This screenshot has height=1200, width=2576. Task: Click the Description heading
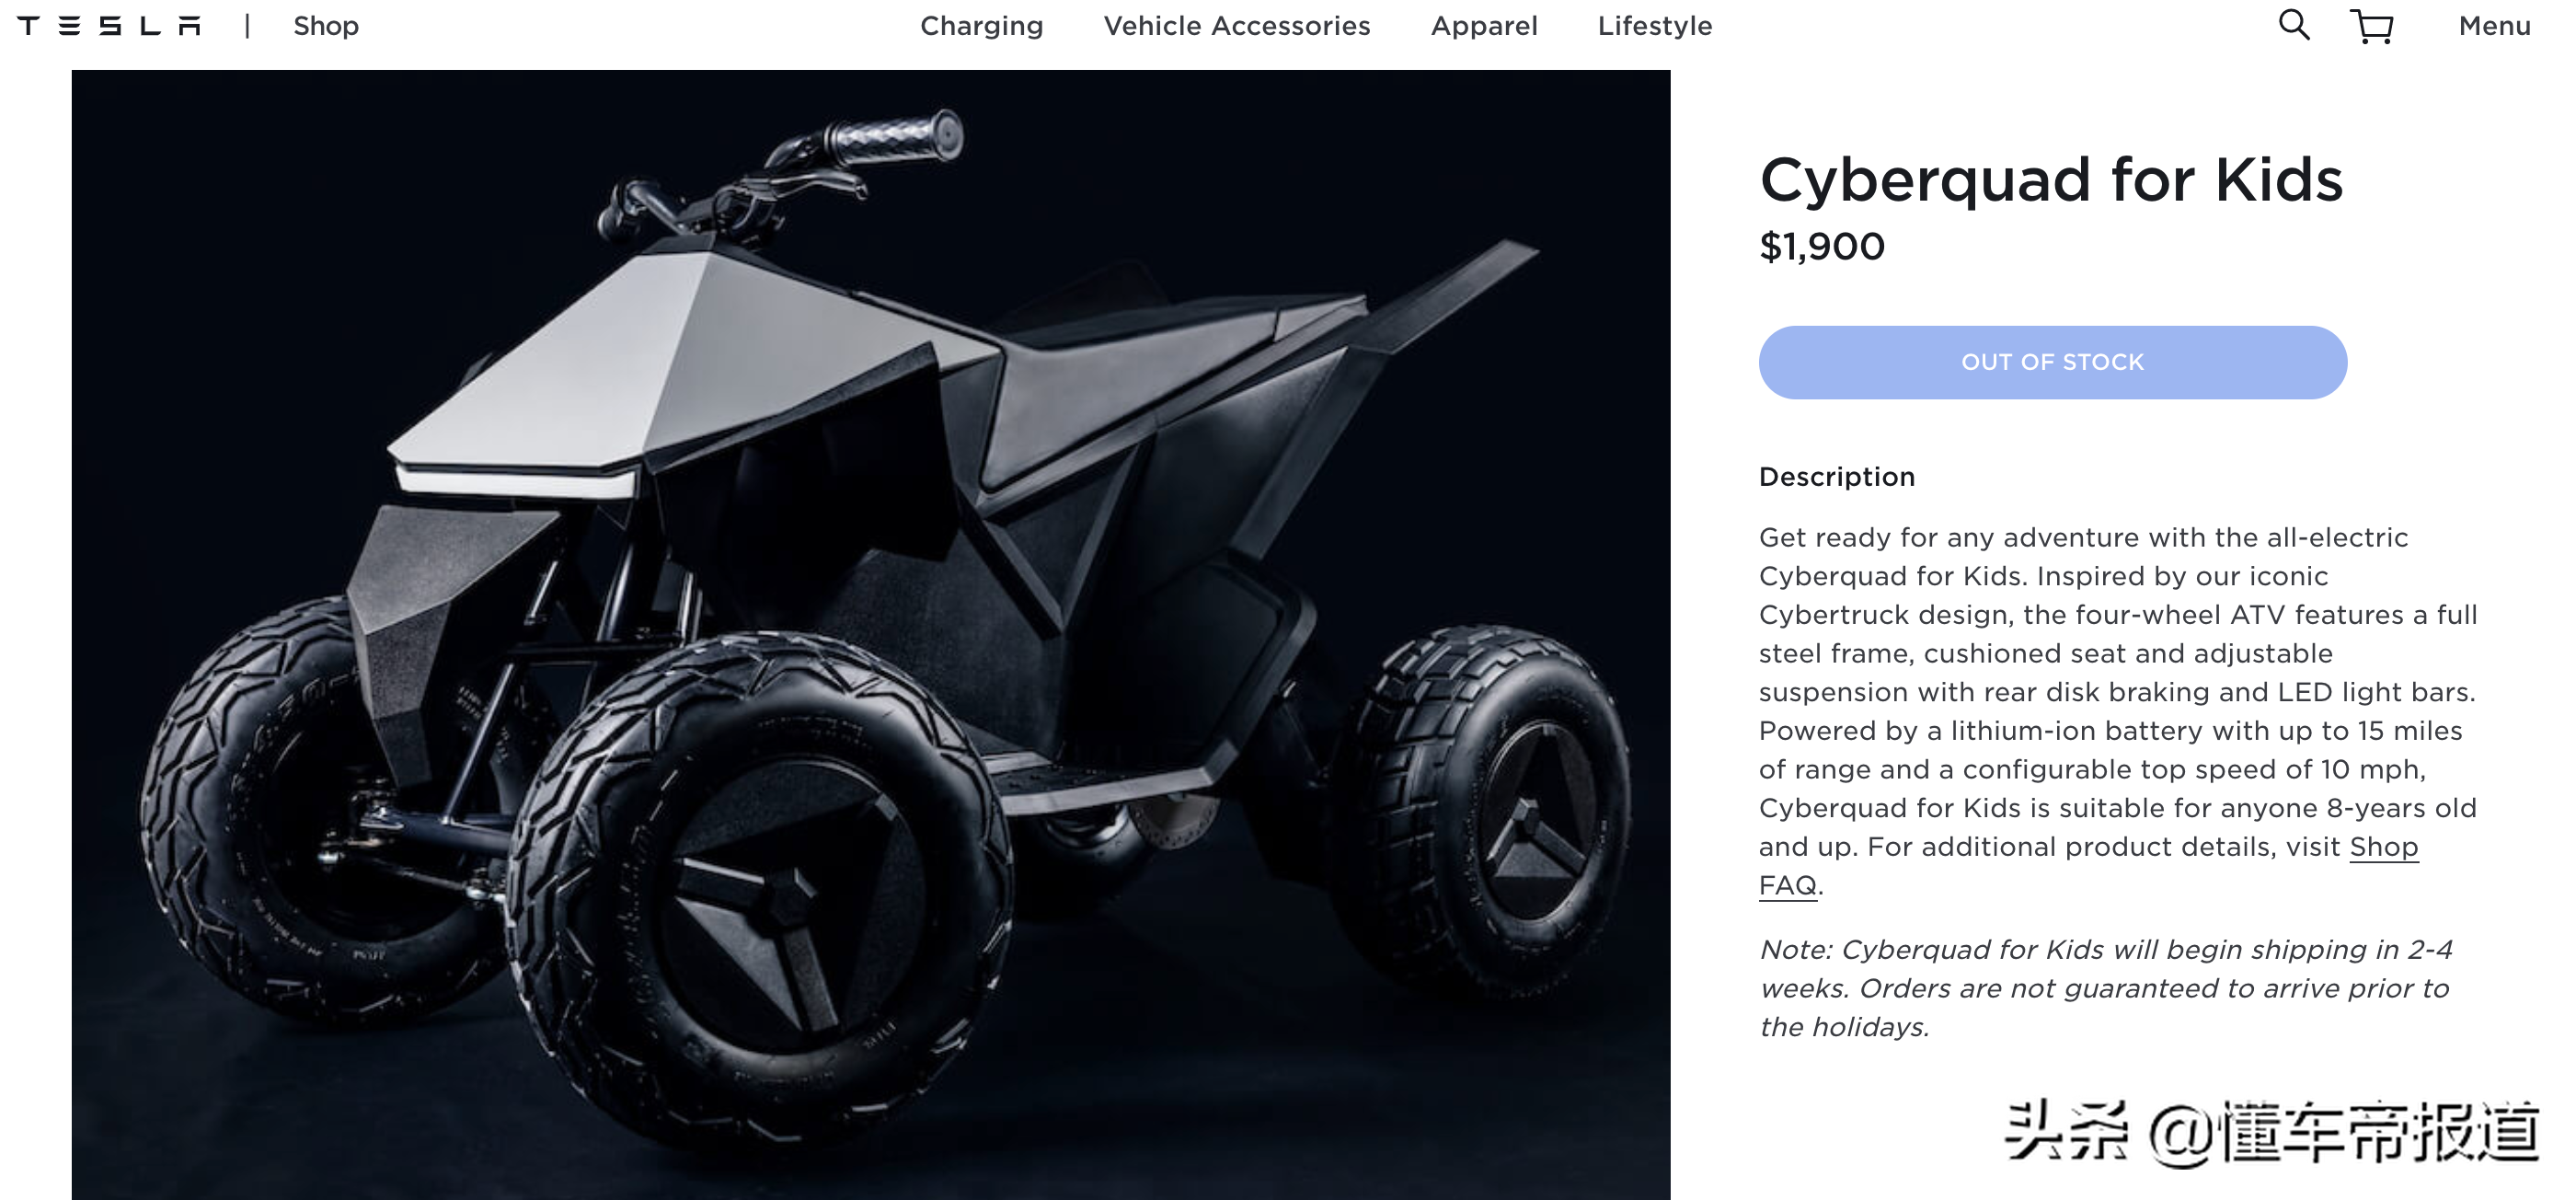pos(1837,477)
